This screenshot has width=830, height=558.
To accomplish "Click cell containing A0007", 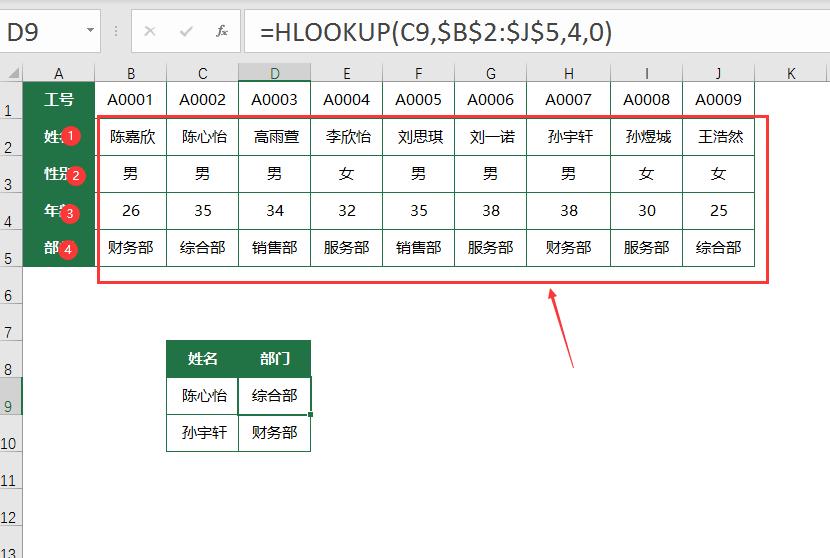I will 569,100.
